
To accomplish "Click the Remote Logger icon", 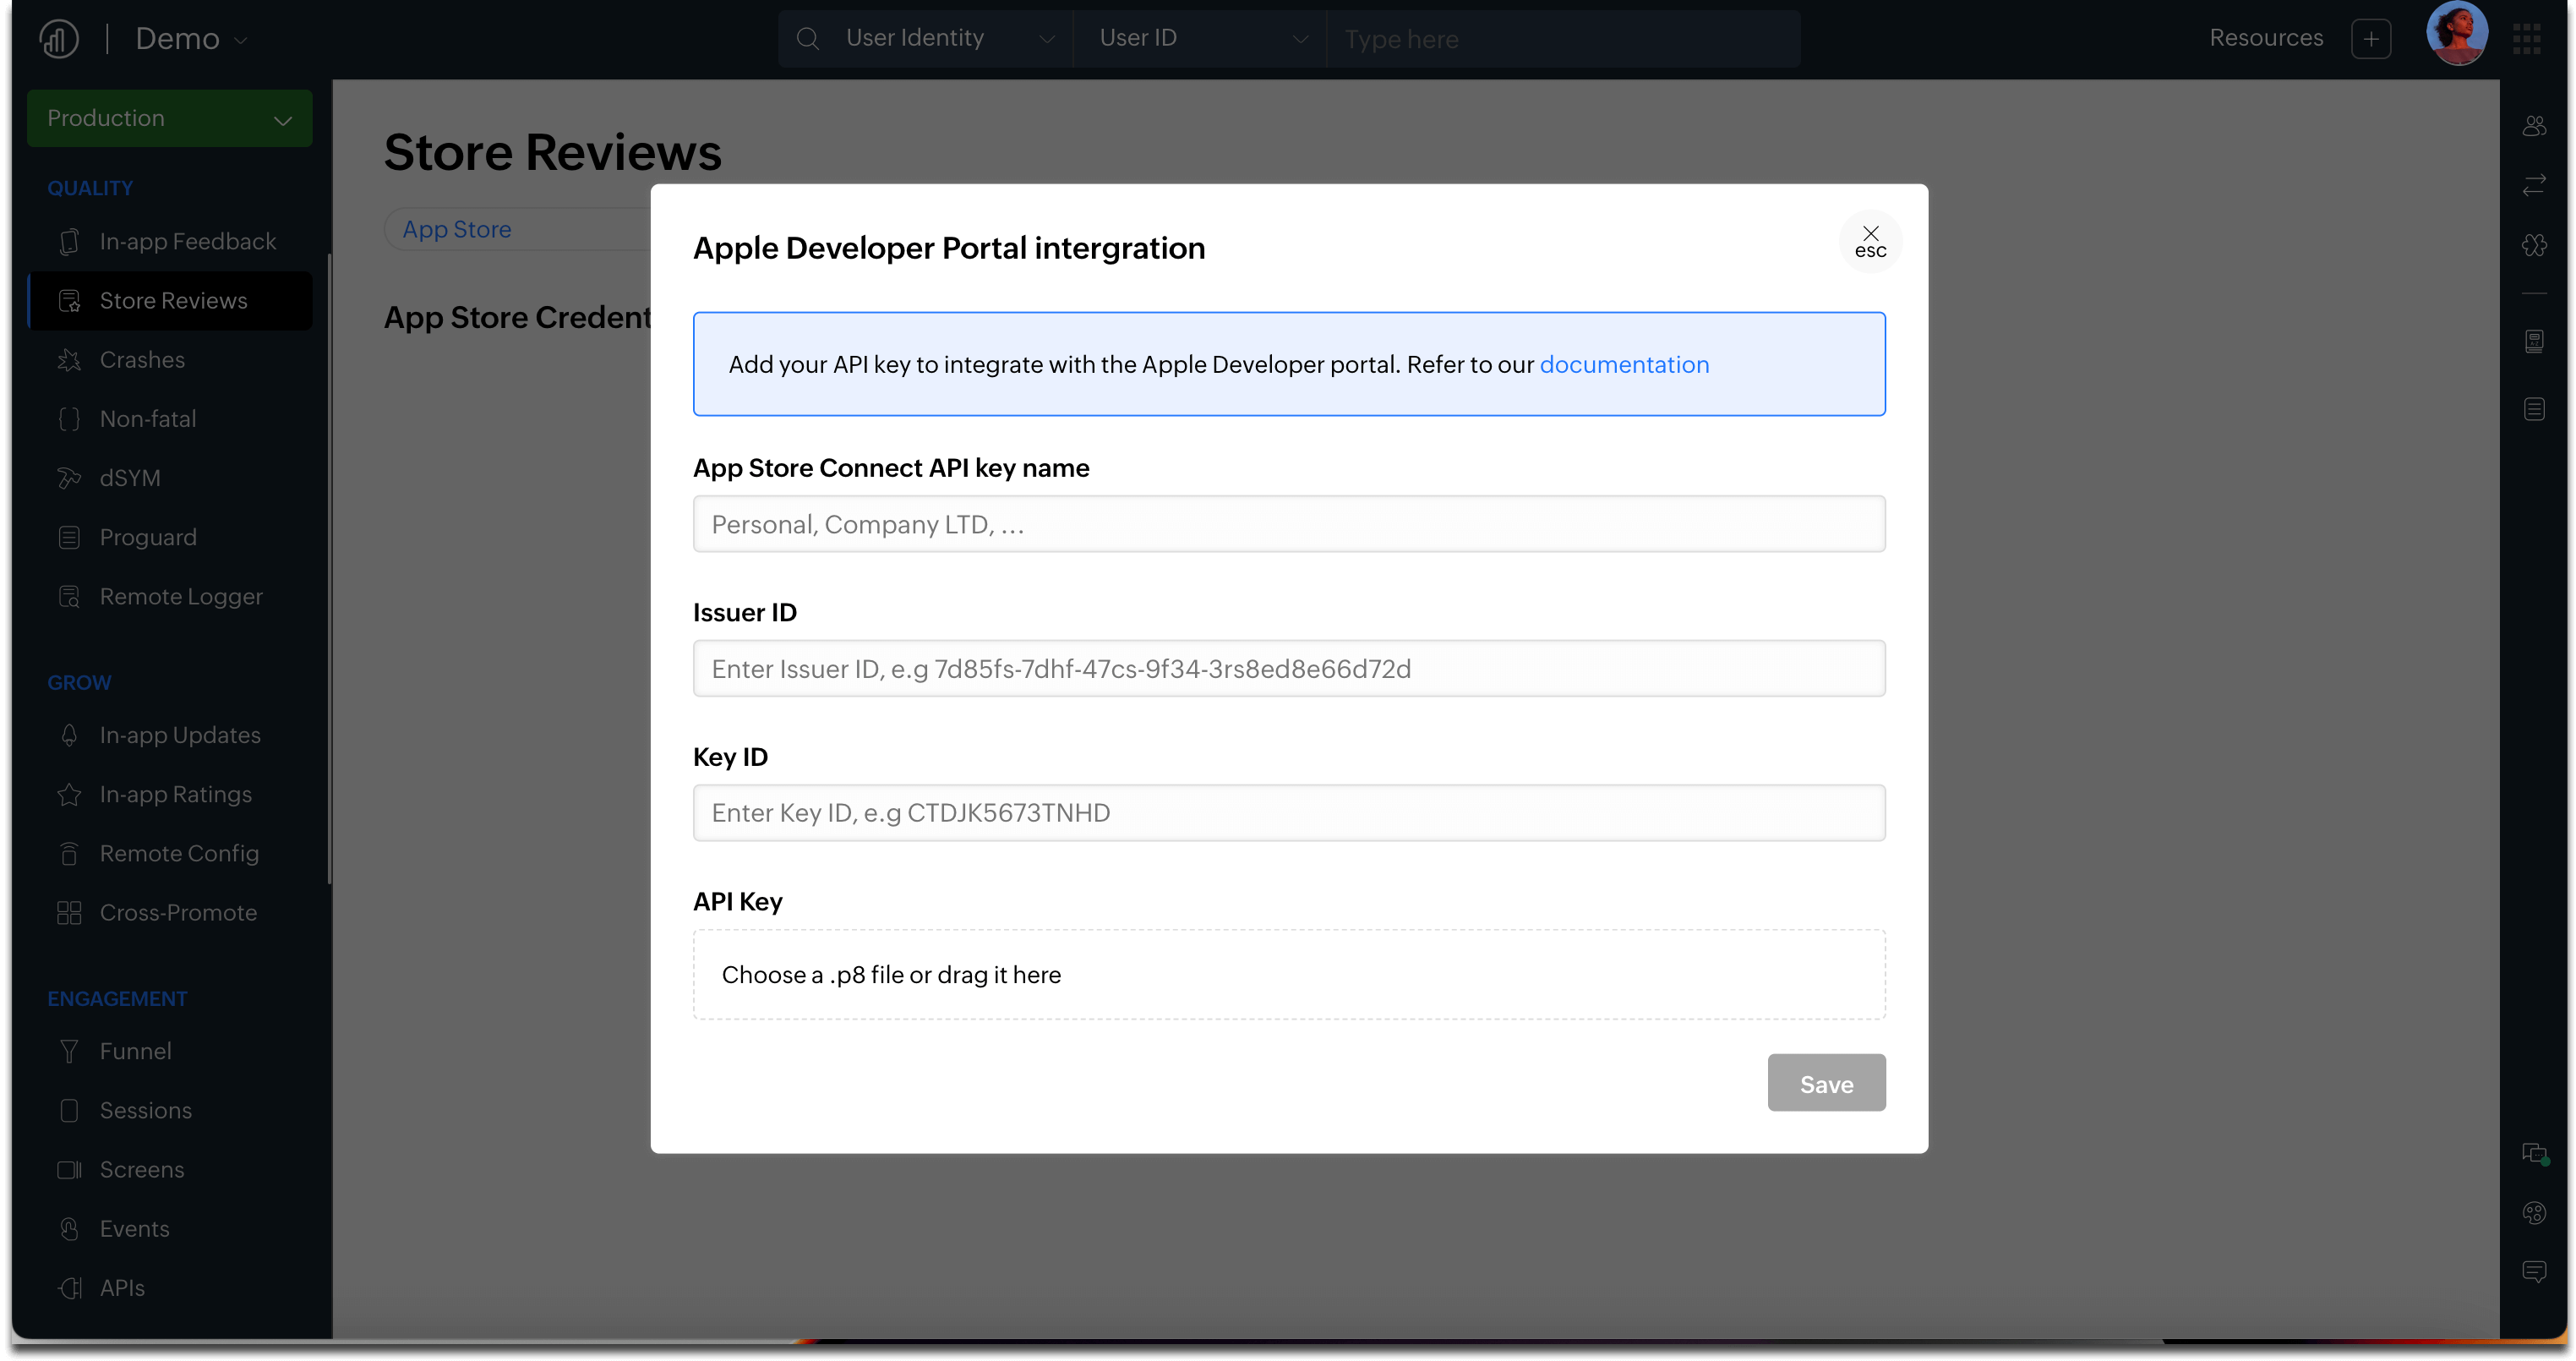I will 69,597.
